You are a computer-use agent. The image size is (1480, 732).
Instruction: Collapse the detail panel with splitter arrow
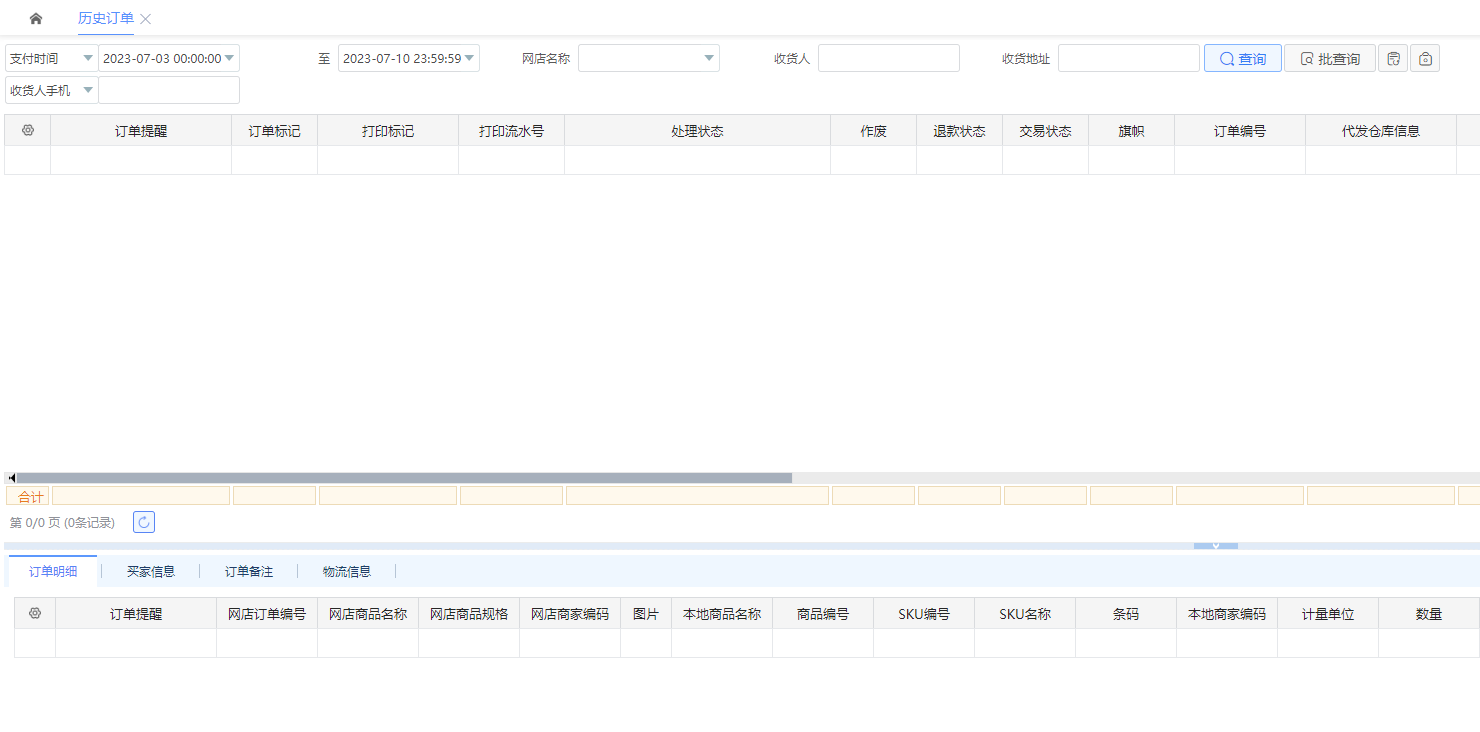click(x=1216, y=546)
